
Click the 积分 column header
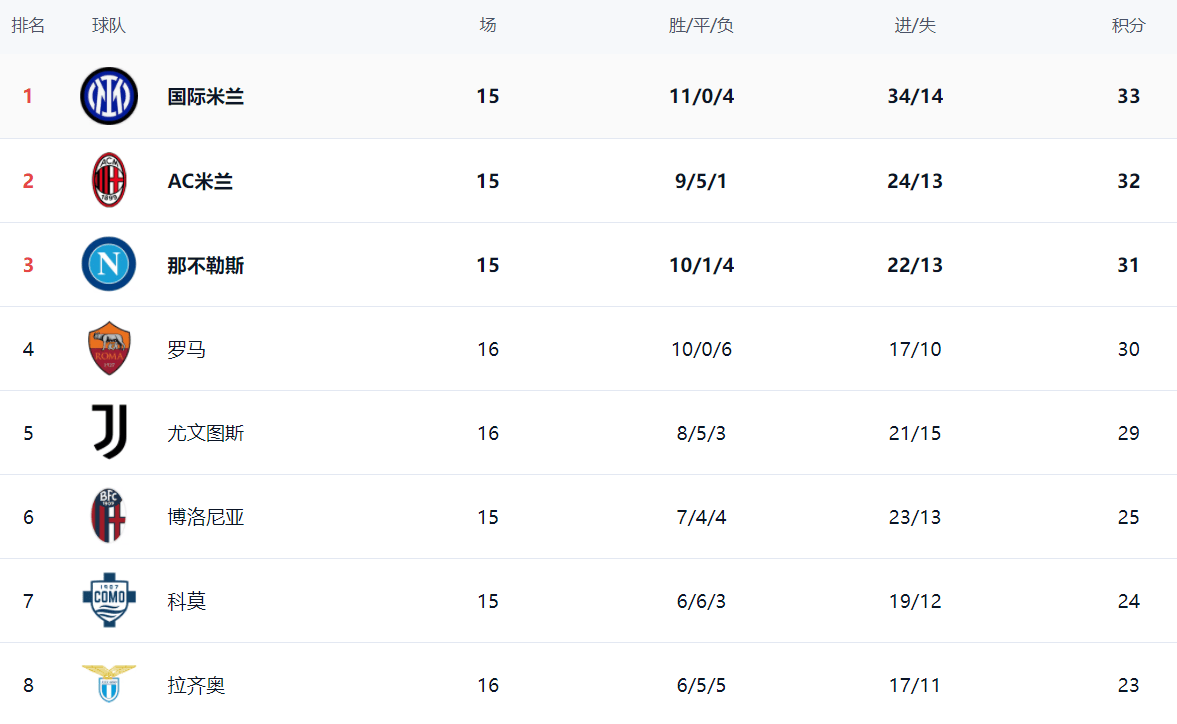pyautogui.click(x=1128, y=26)
